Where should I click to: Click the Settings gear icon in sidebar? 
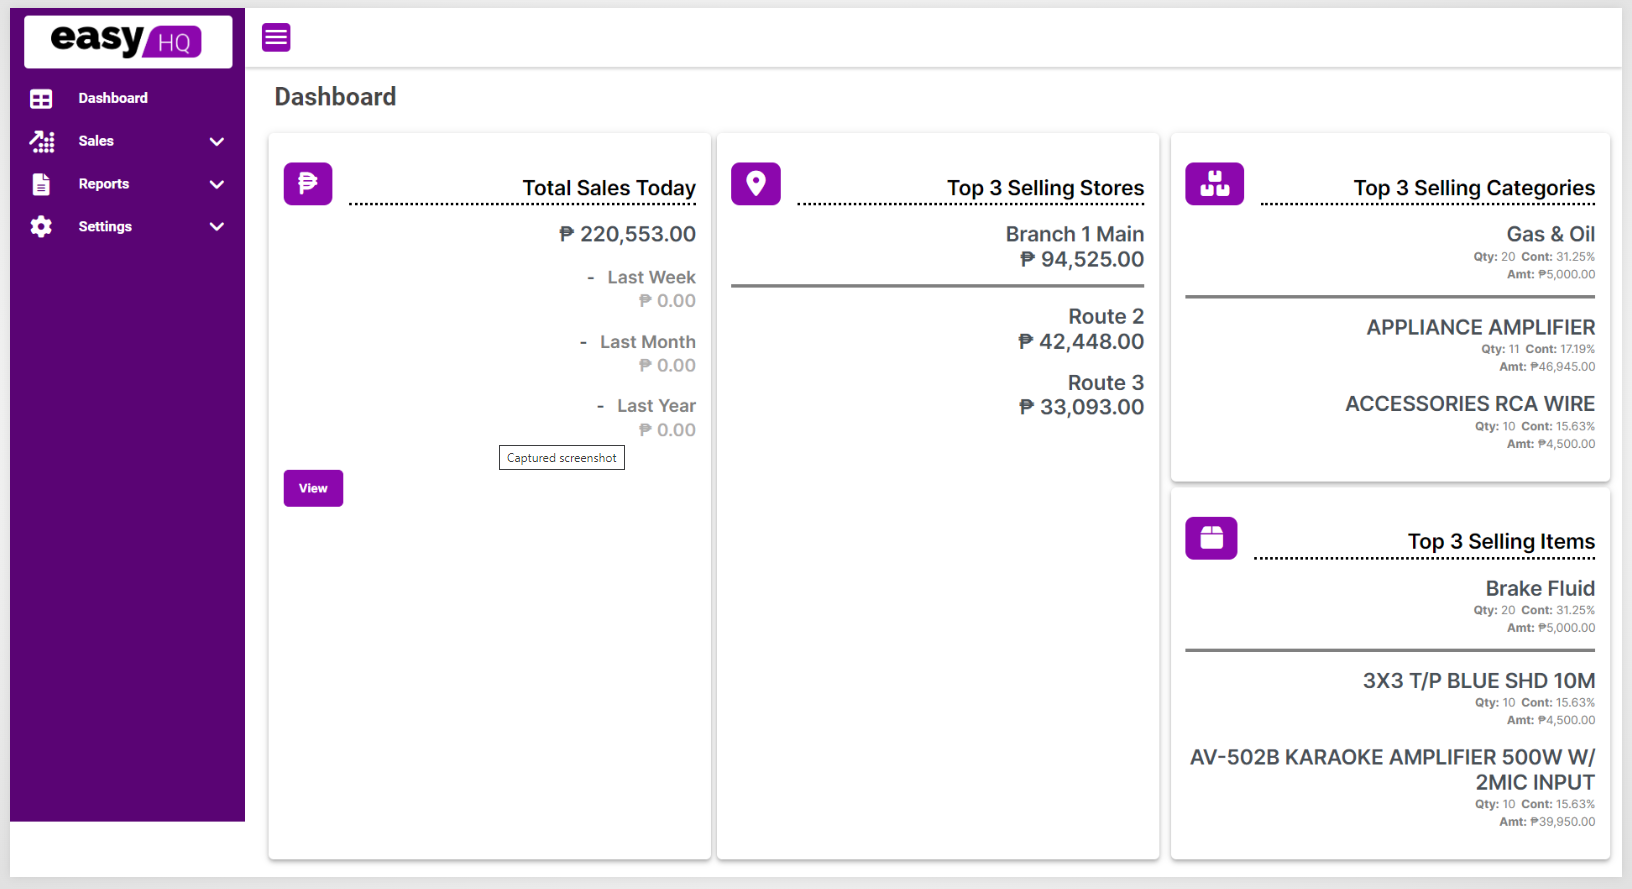[x=41, y=227]
